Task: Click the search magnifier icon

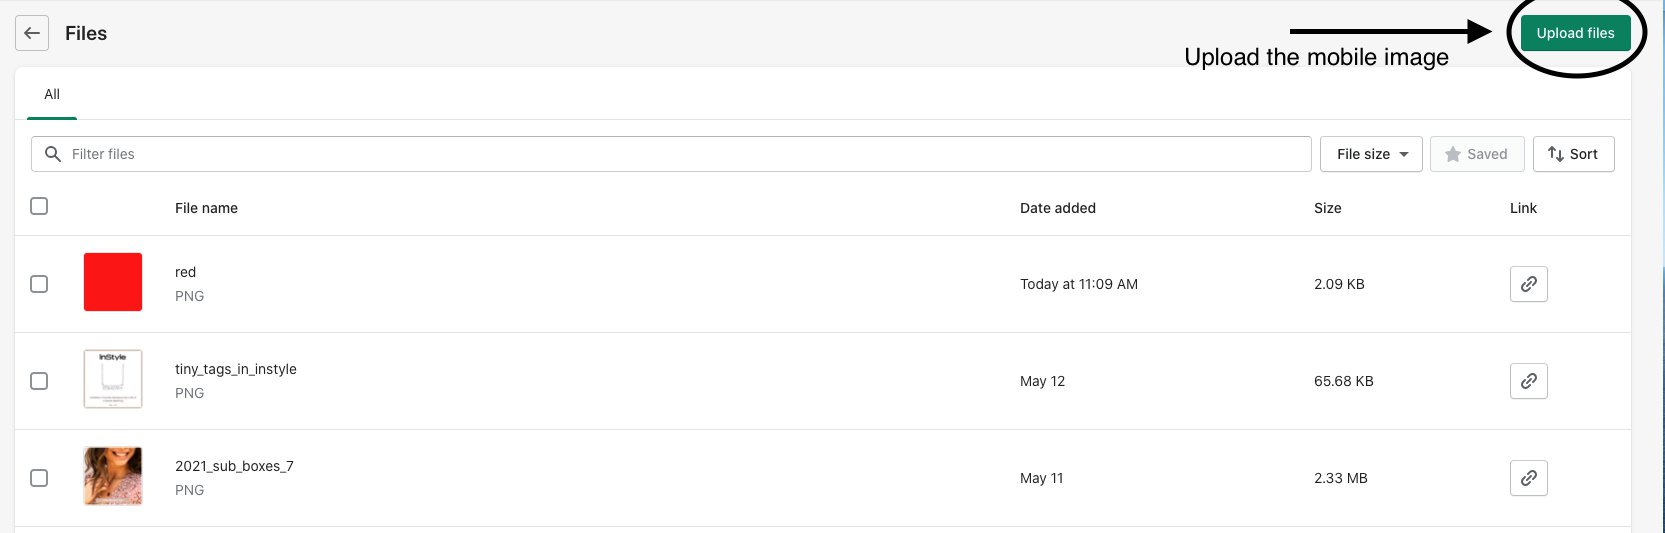Action: click(x=53, y=154)
